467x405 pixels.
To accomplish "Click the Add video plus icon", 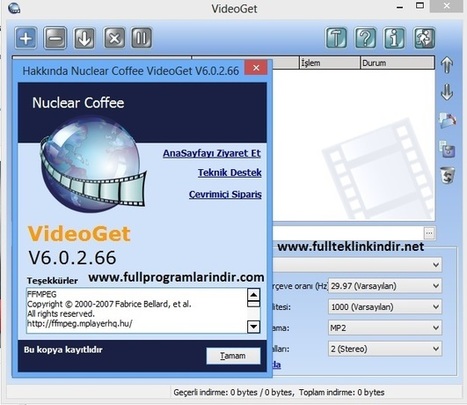I will [26, 38].
